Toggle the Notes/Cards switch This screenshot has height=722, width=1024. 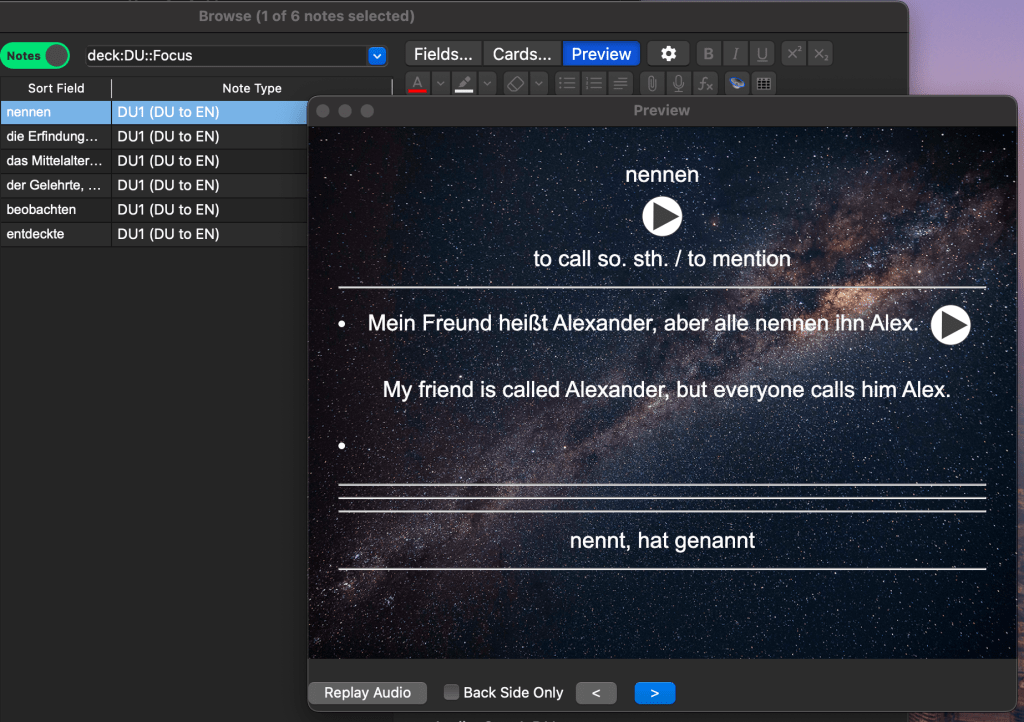(x=35, y=56)
